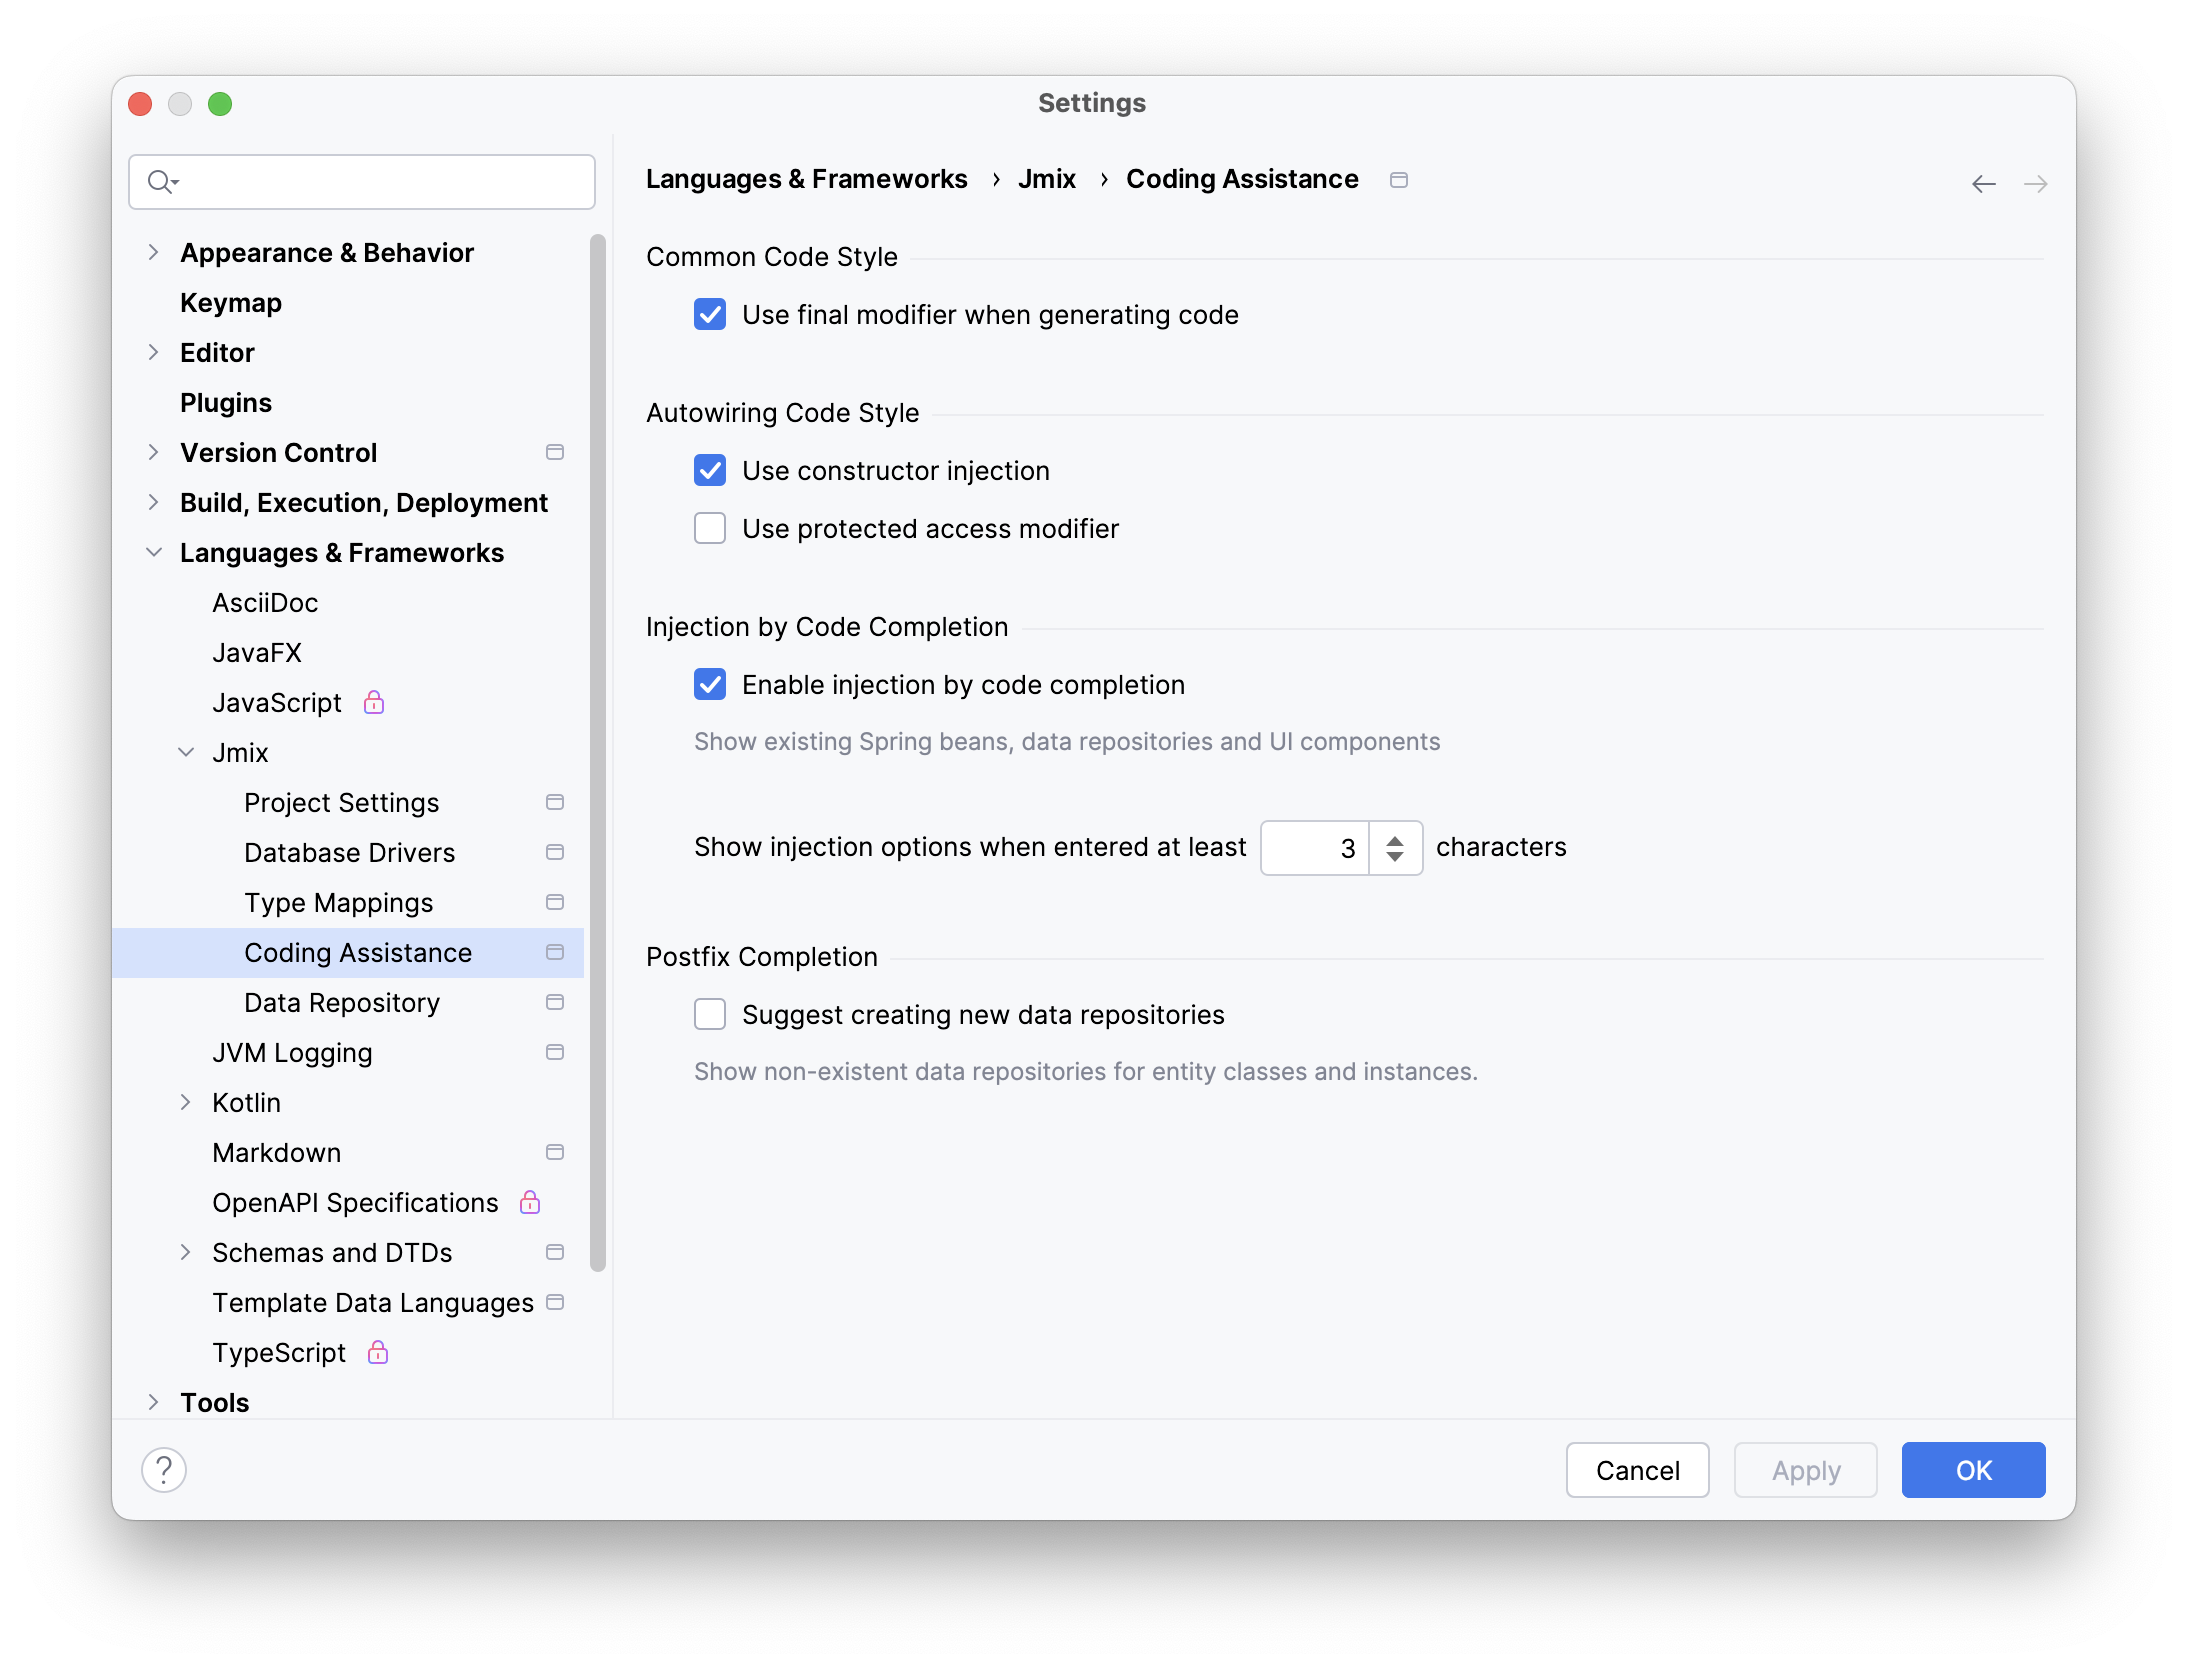
Task: Click the back navigation arrow
Action: [x=1984, y=183]
